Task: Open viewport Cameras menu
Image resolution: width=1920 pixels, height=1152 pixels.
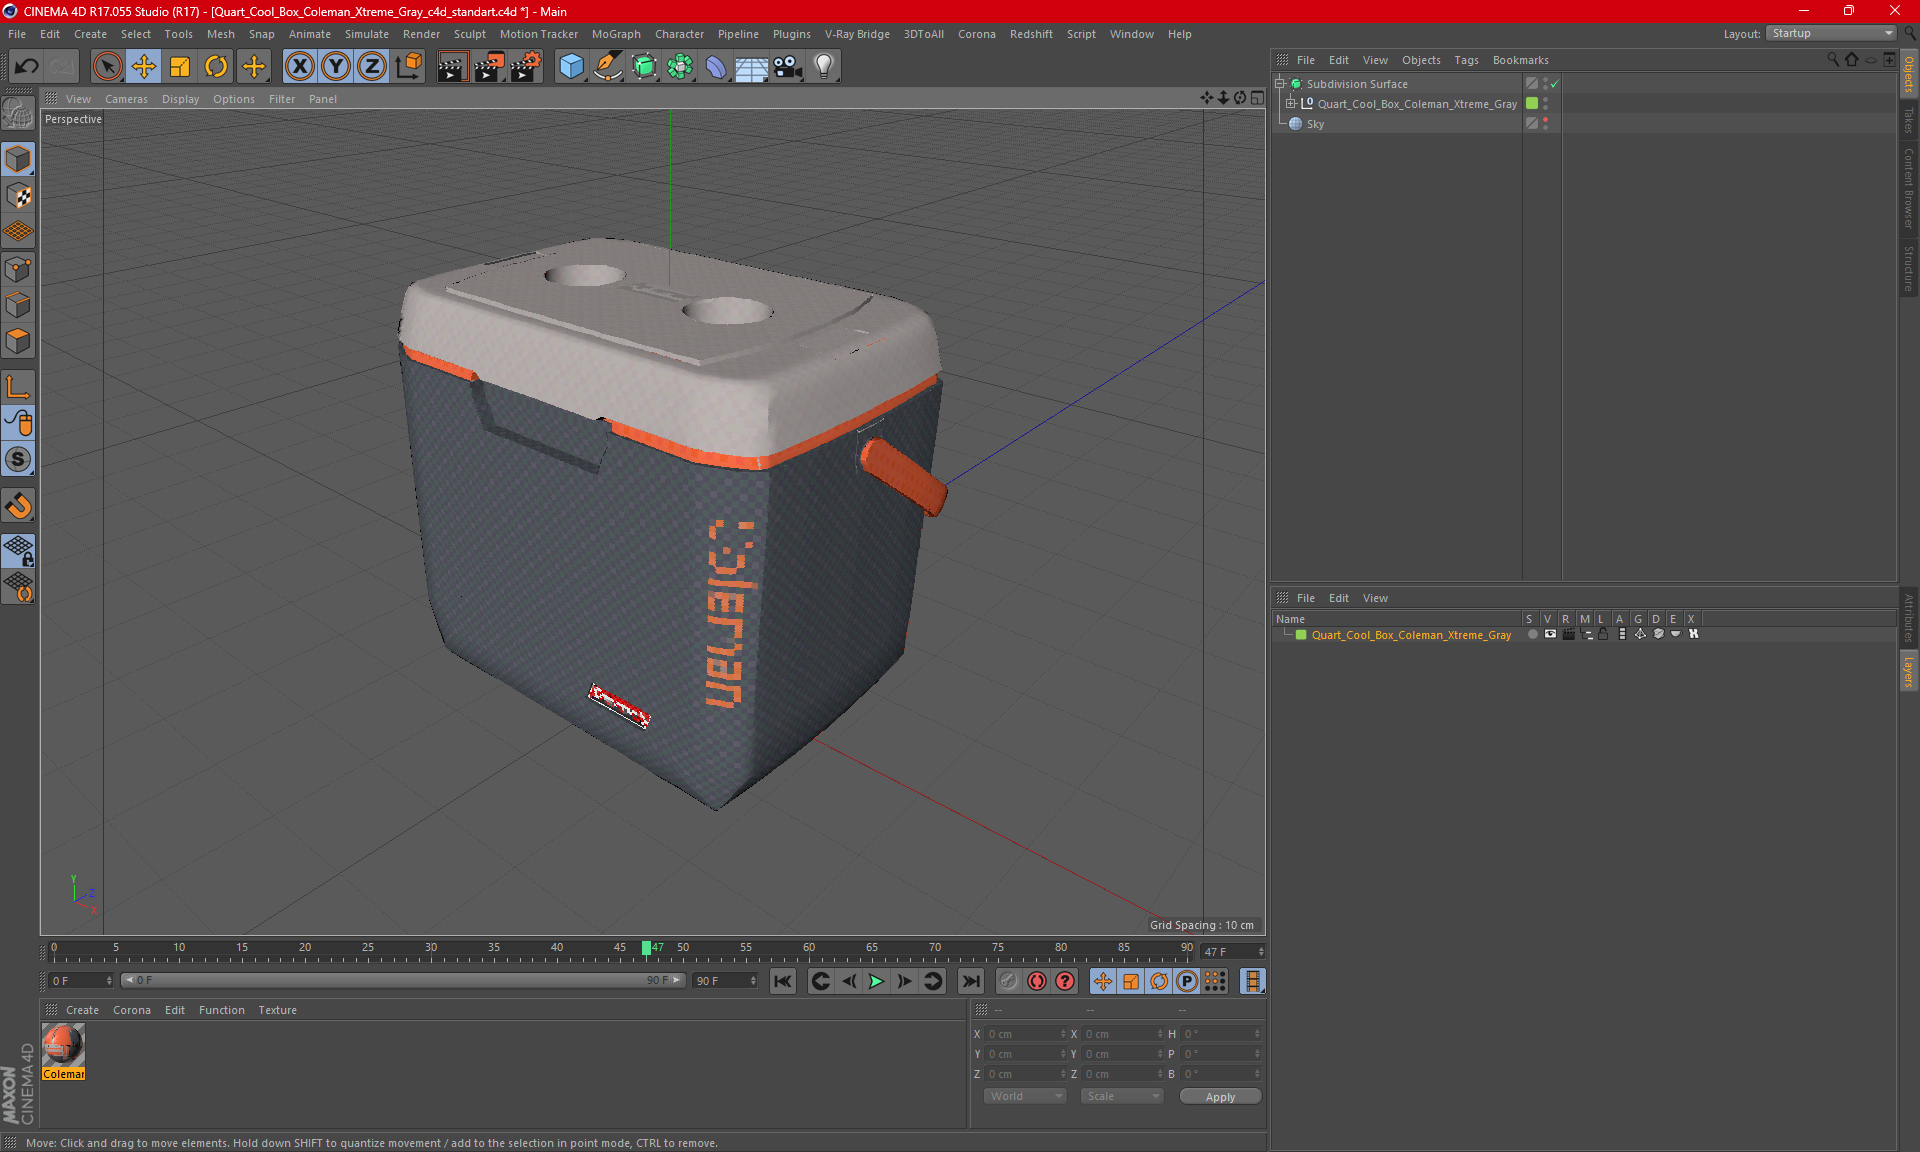Action: (x=126, y=99)
